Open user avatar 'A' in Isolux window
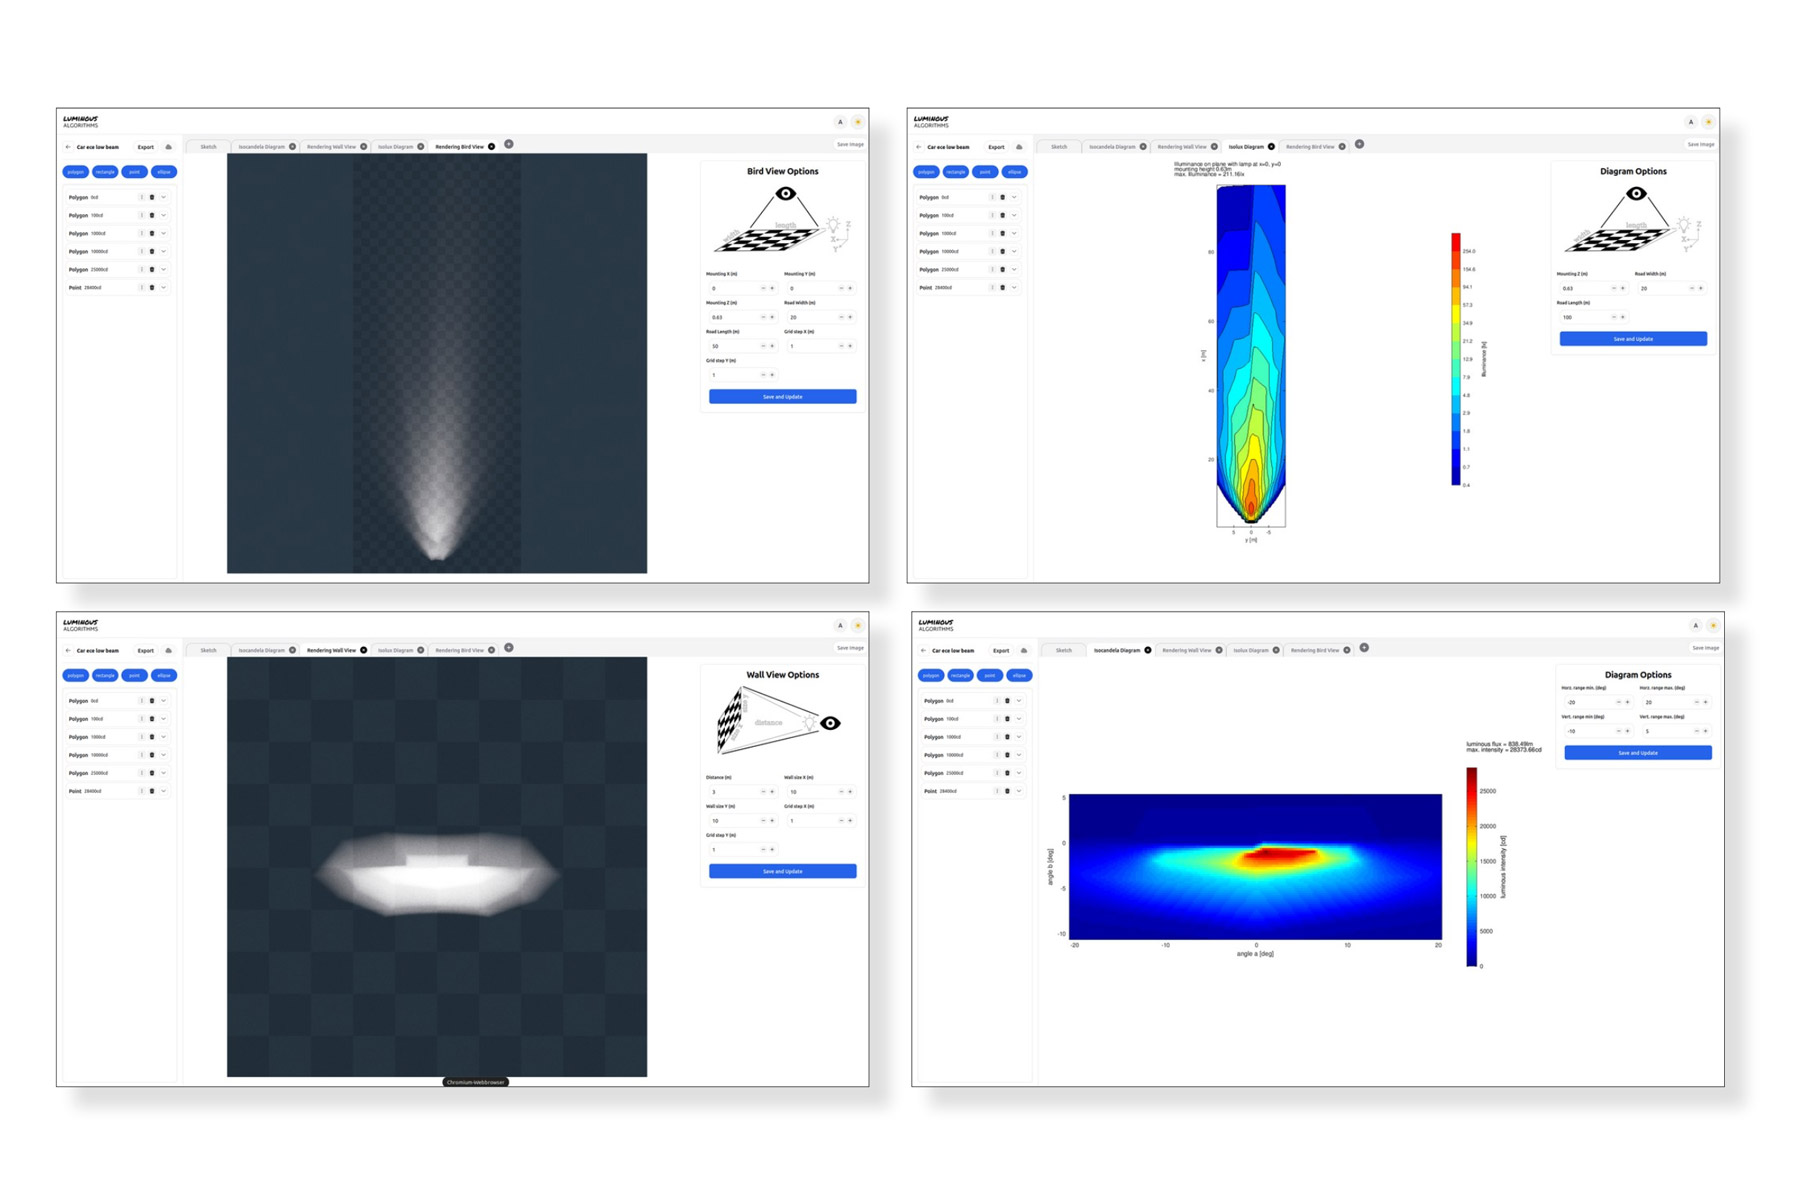 point(1690,122)
